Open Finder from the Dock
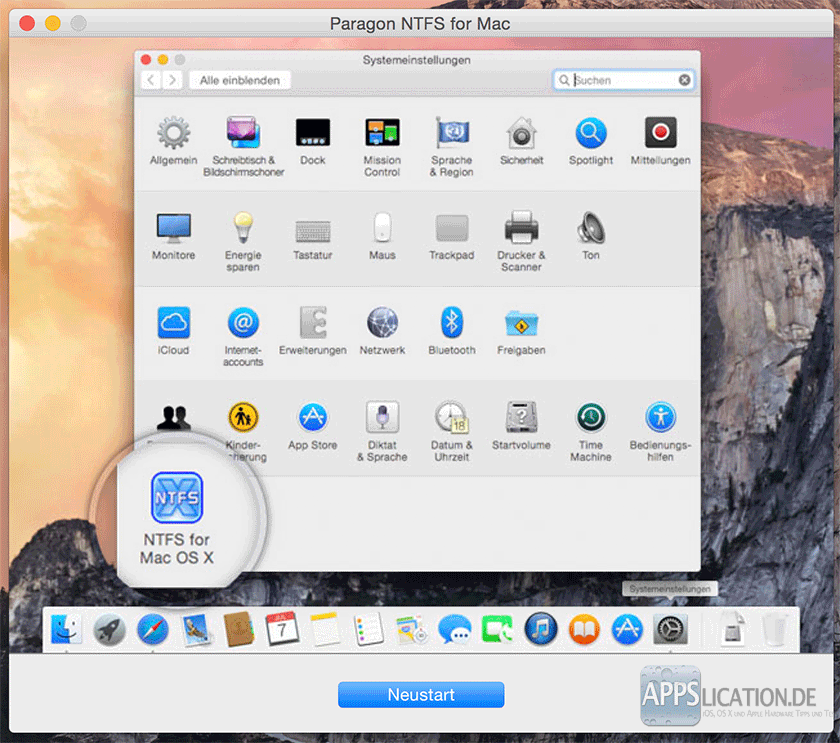 [66, 629]
